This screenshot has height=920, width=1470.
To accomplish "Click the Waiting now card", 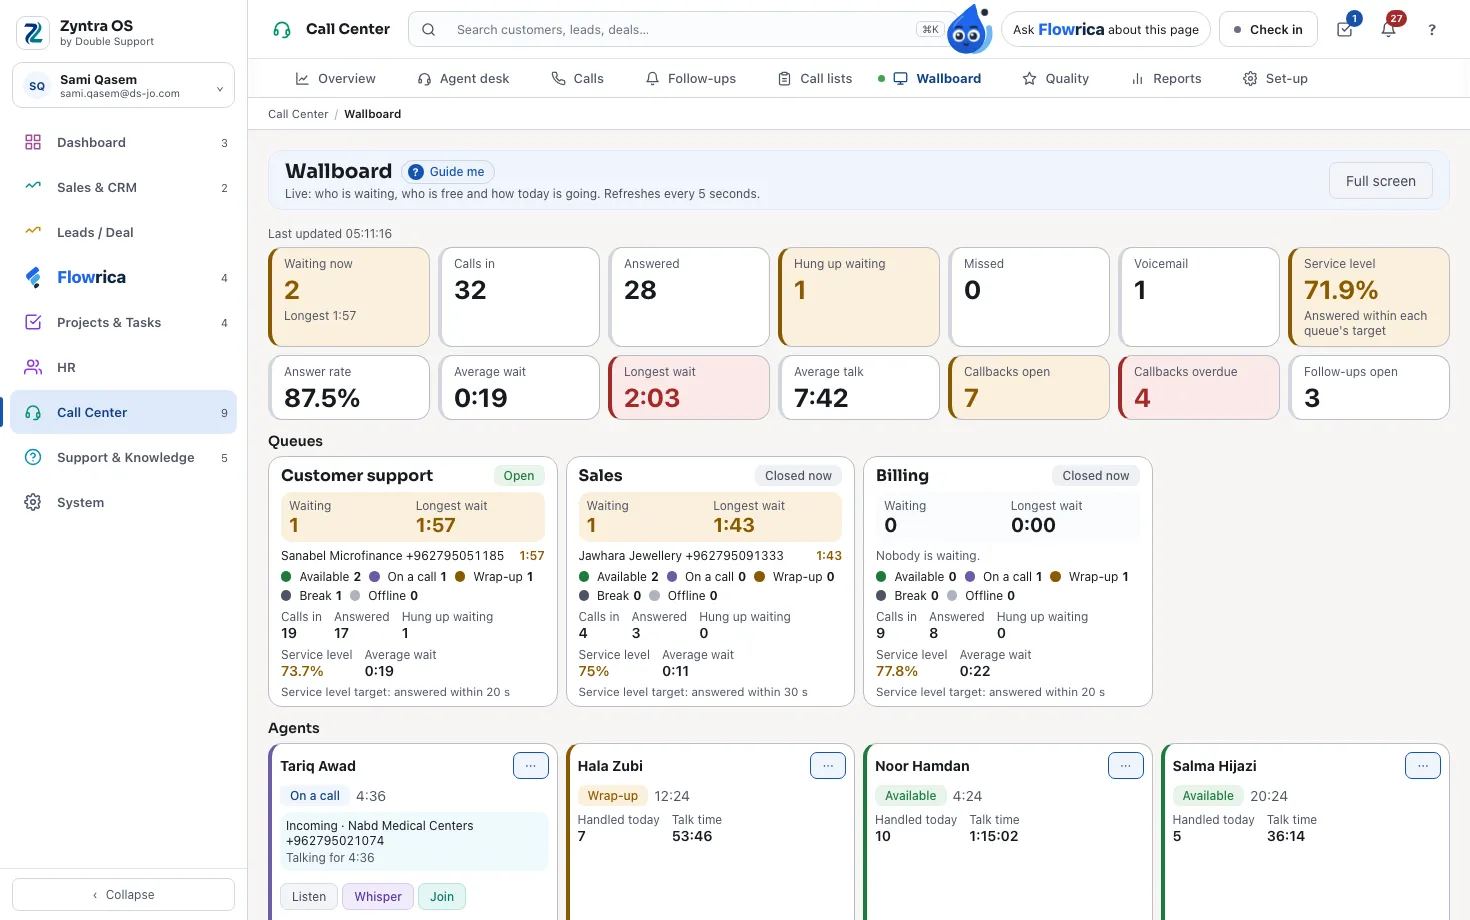I will [349, 297].
